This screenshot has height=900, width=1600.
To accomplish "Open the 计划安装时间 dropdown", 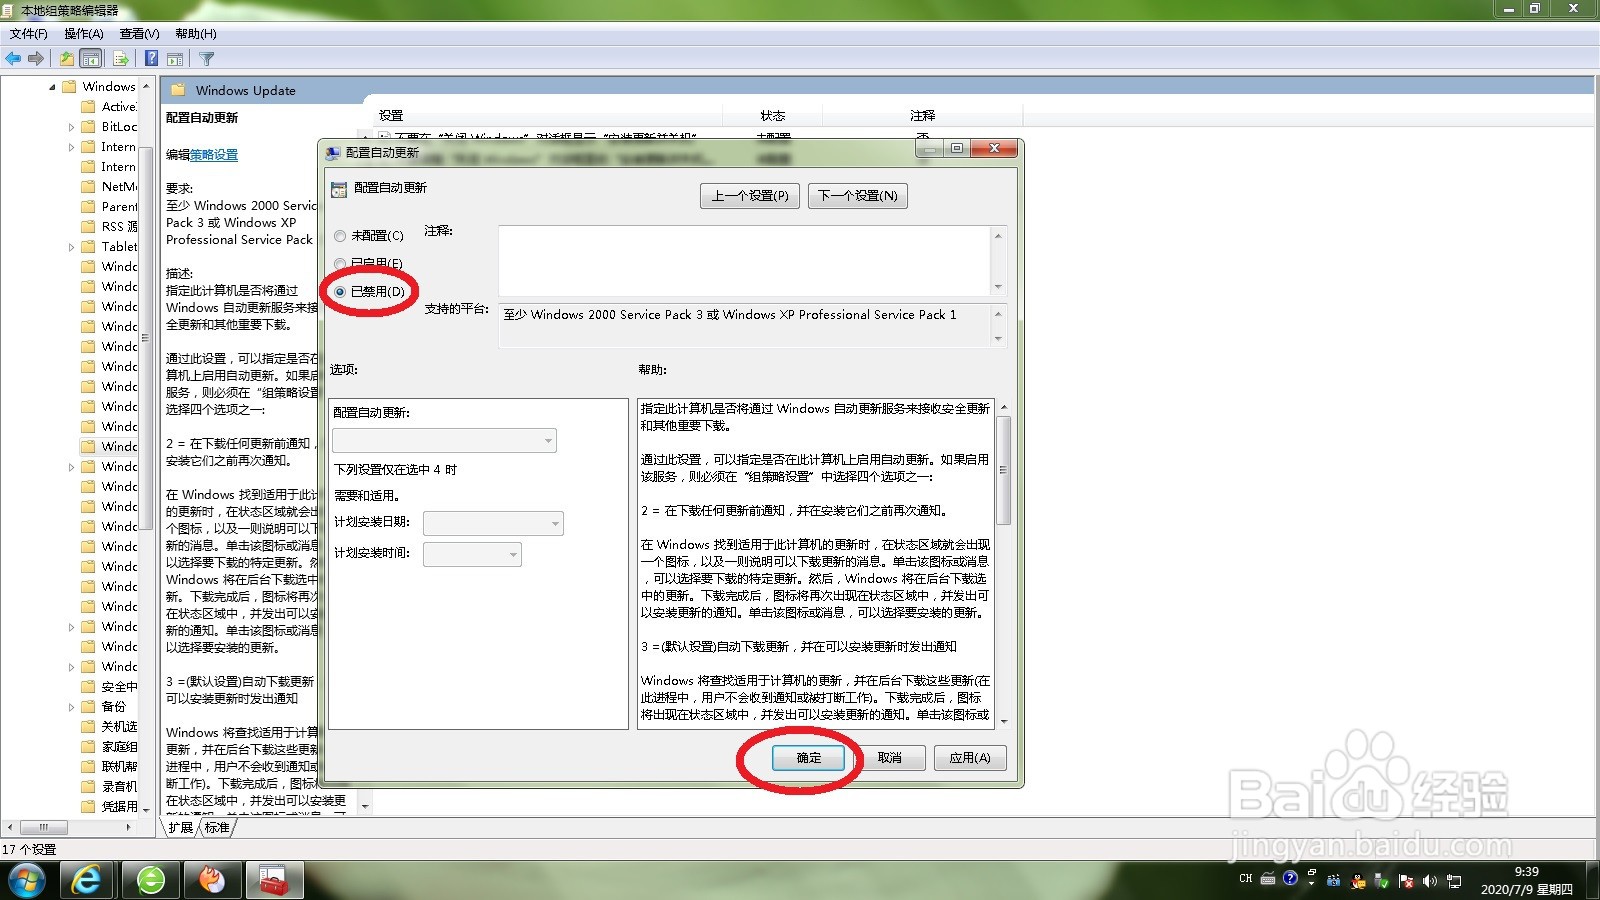I will (472, 554).
